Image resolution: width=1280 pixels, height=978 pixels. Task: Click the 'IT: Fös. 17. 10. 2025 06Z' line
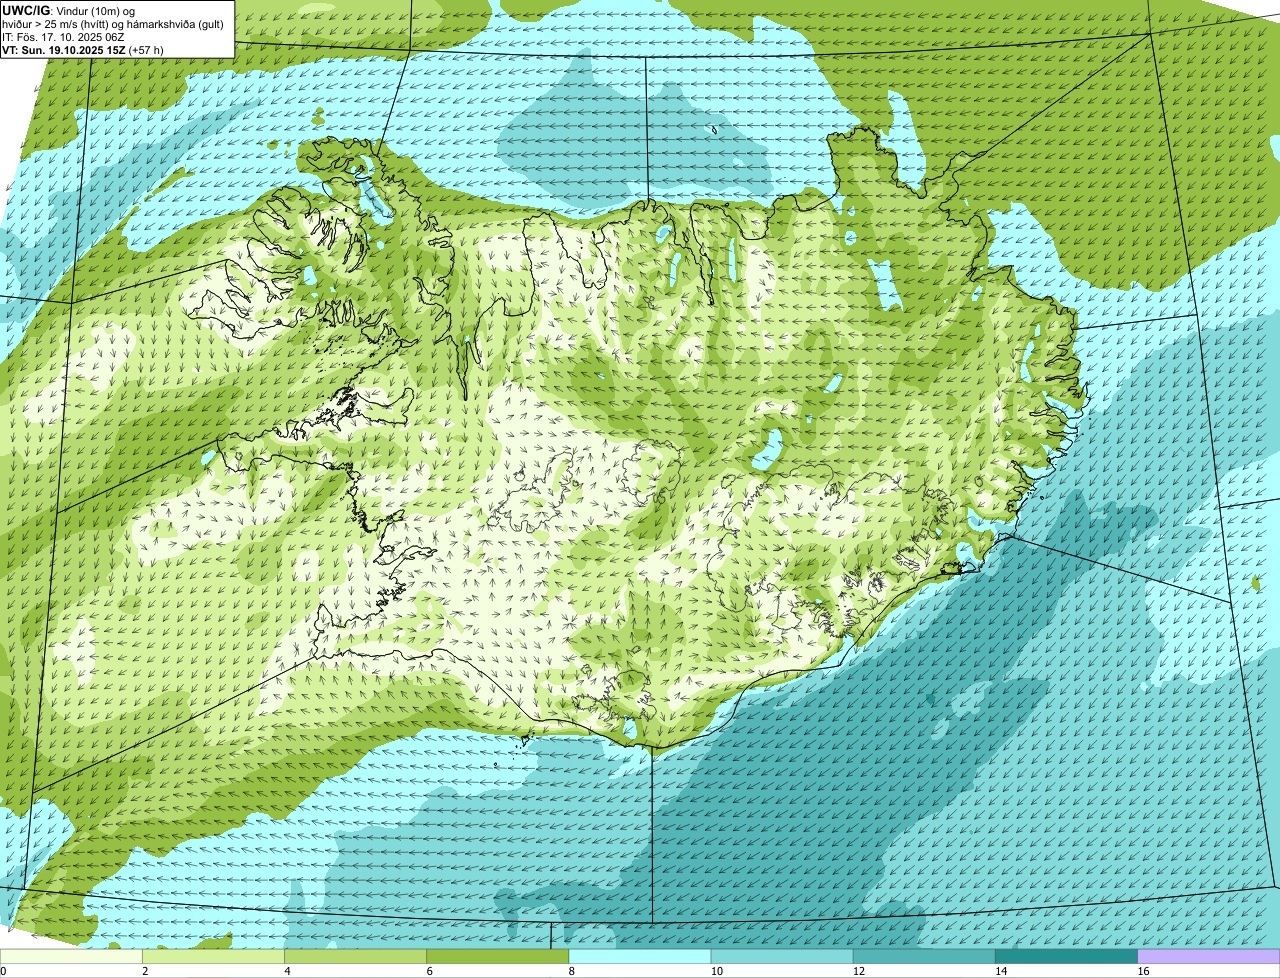(x=64, y=37)
